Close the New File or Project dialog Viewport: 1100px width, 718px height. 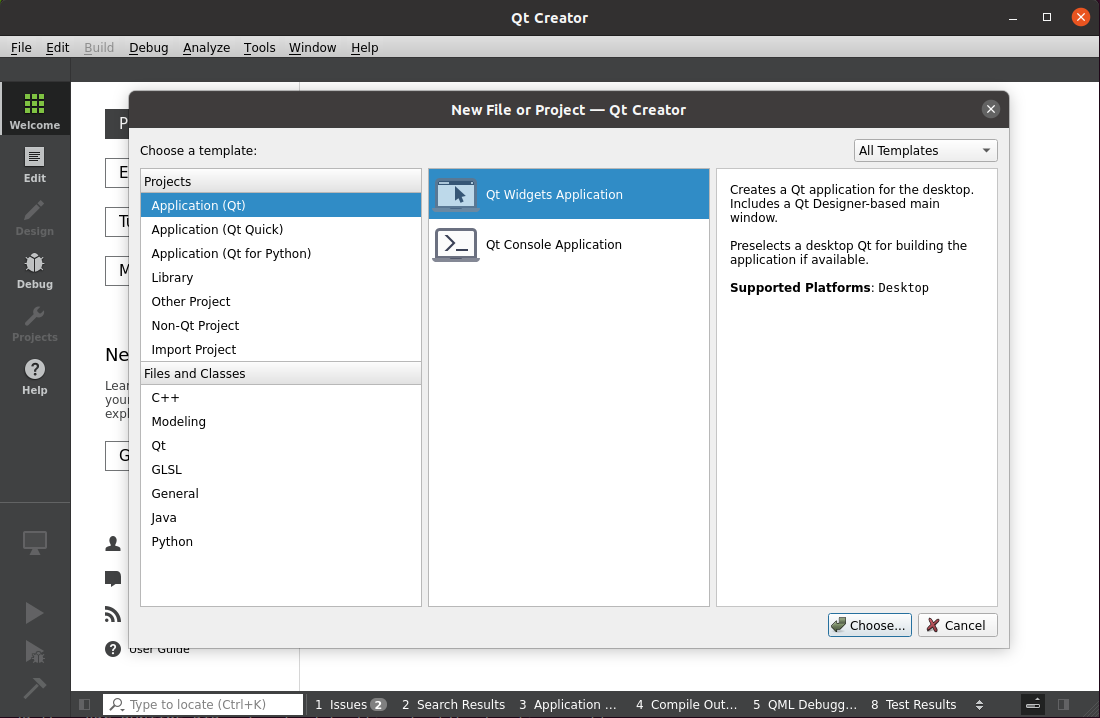pos(991,109)
